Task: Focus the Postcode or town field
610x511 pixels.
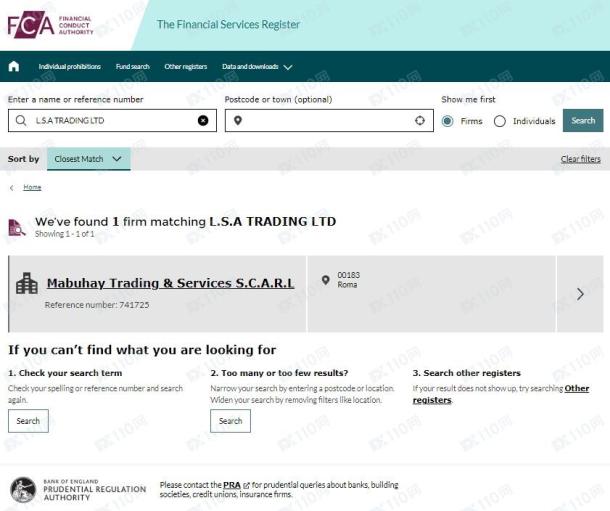Action: [329, 121]
